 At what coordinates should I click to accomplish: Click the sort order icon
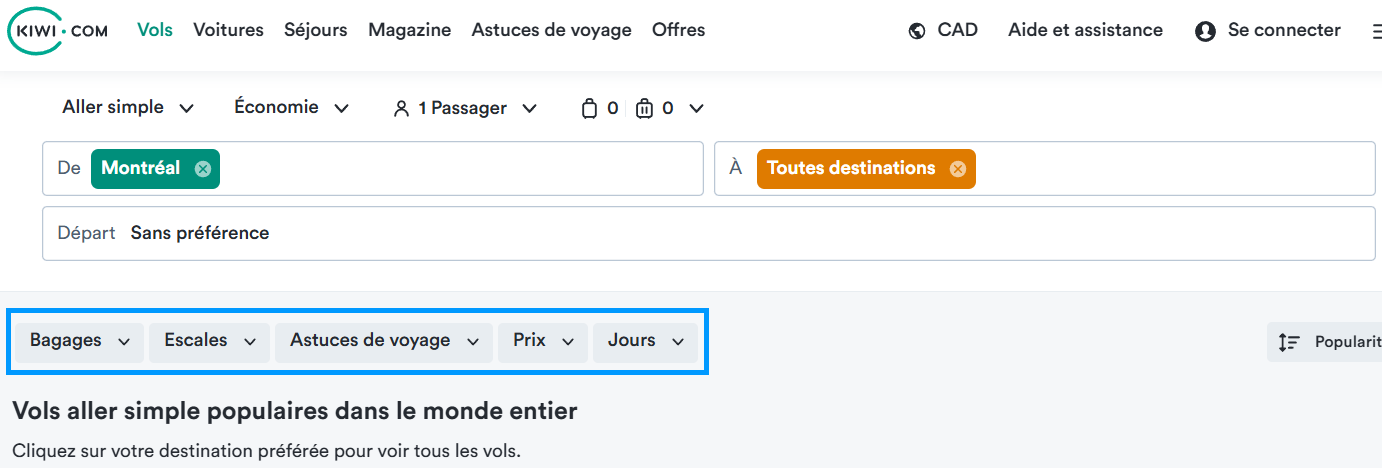tap(1289, 342)
